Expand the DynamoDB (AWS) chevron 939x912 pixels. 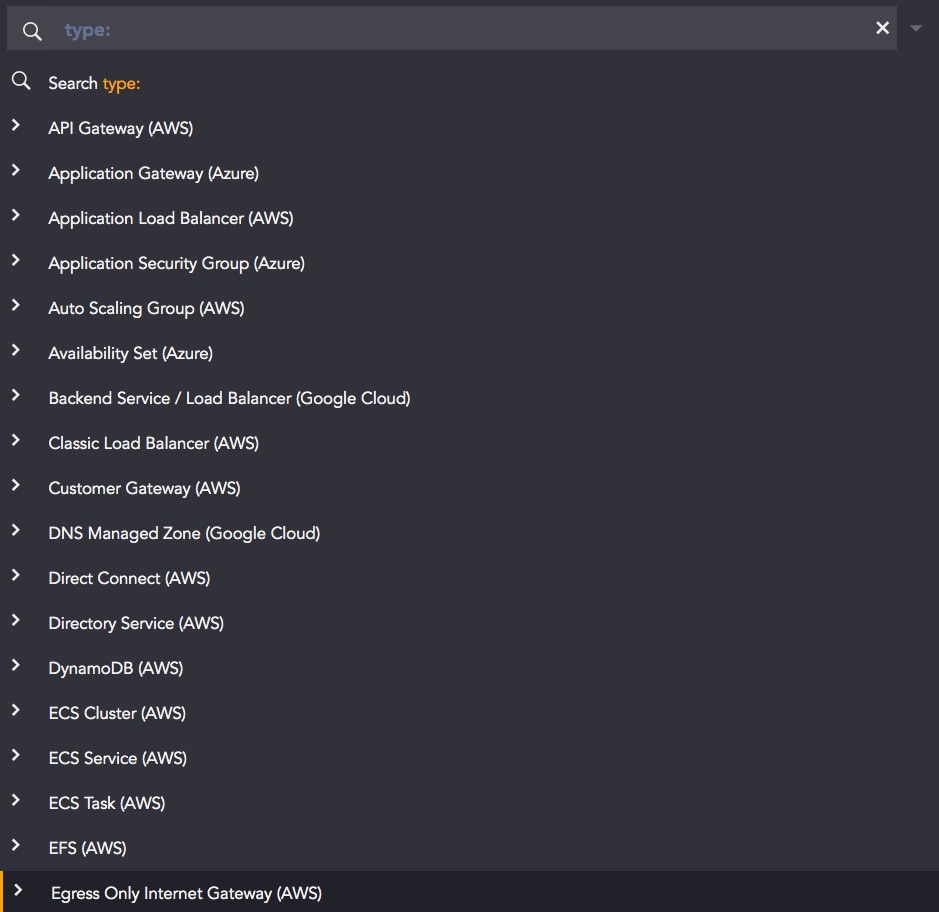coord(16,665)
